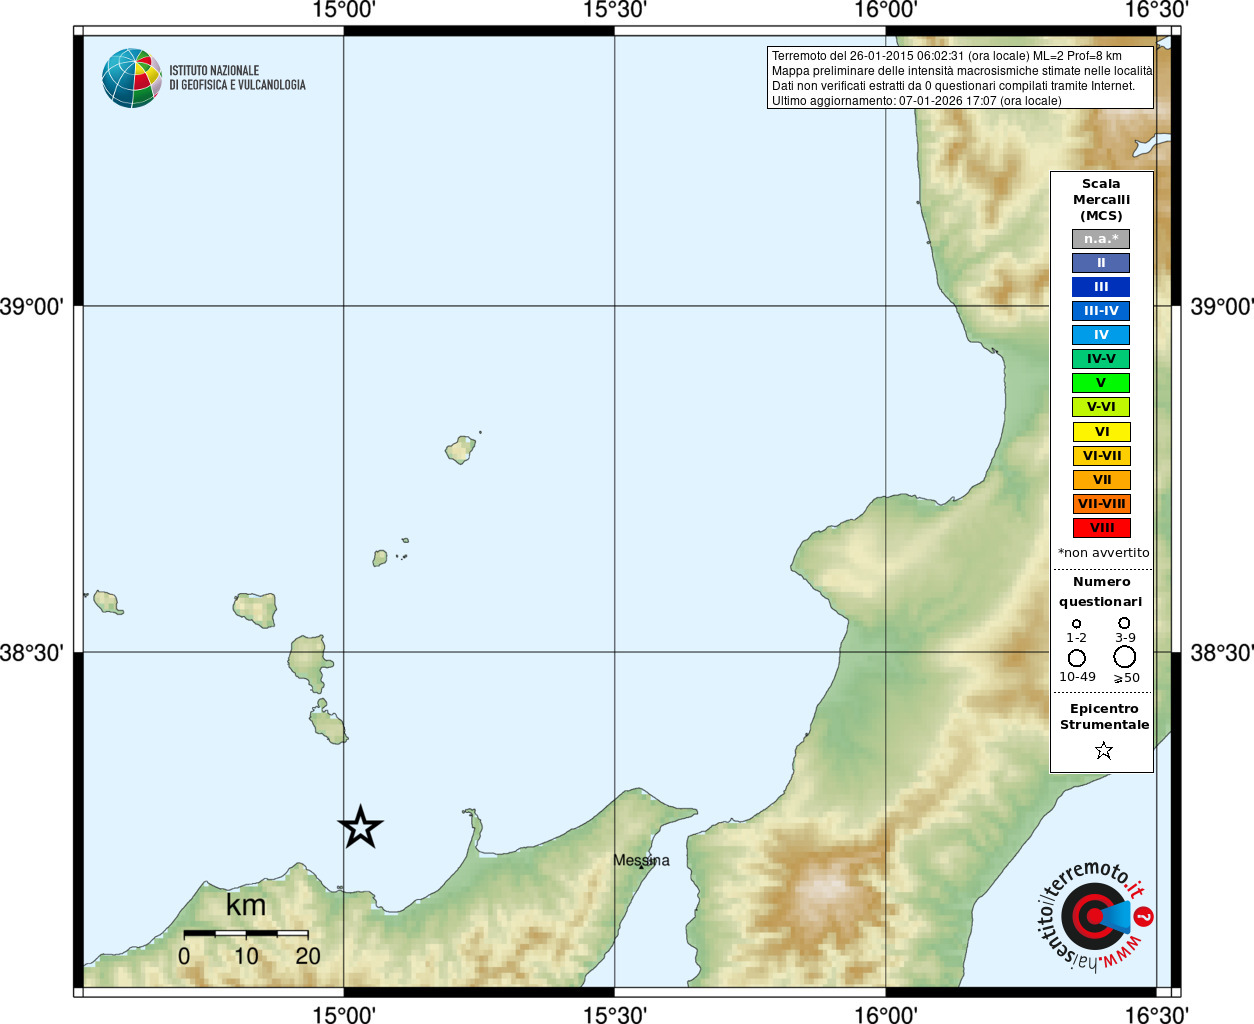Image resolution: width=1254 pixels, height=1024 pixels.
Task: Click the 3-9 questionnaire circle icon
Action: point(1124,623)
